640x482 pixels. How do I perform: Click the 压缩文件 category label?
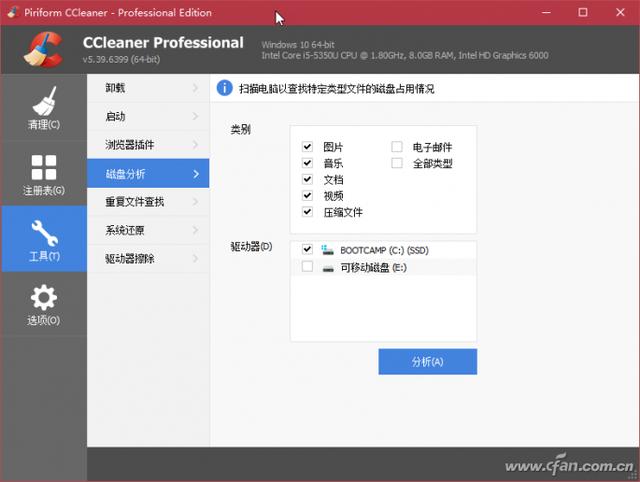click(x=343, y=212)
